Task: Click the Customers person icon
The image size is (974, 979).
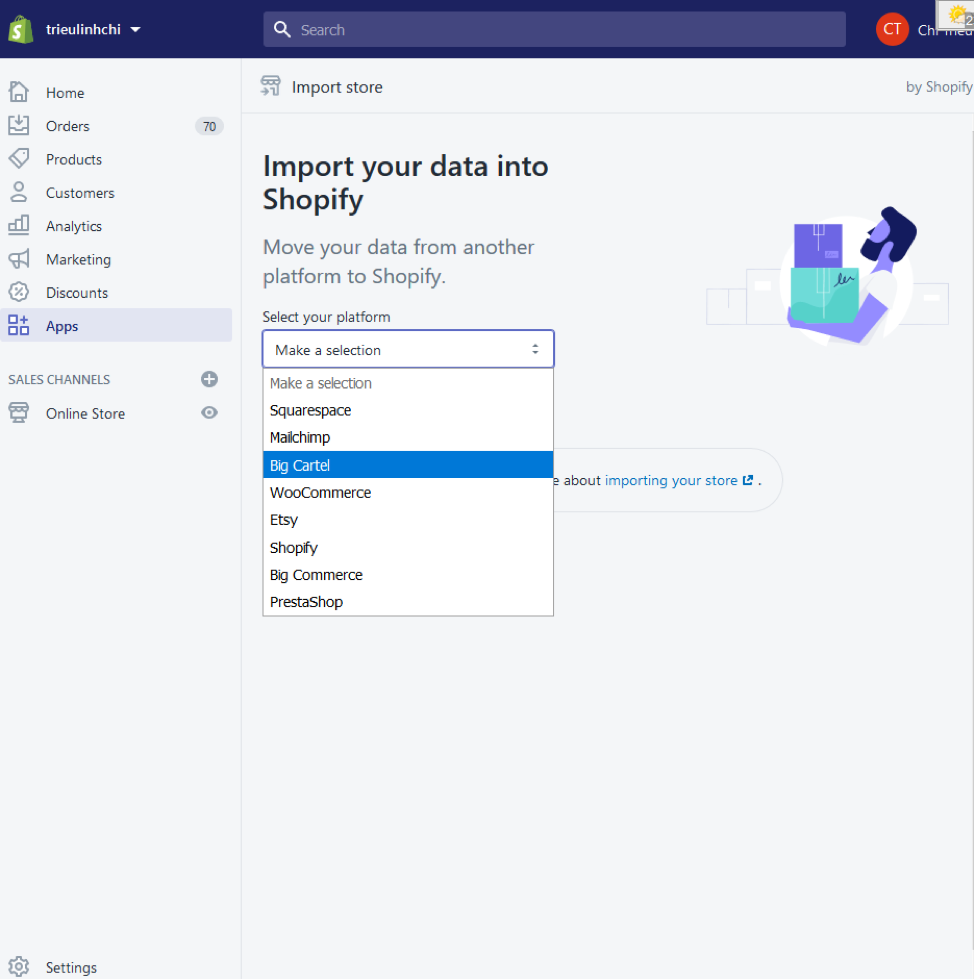Action: 19,192
